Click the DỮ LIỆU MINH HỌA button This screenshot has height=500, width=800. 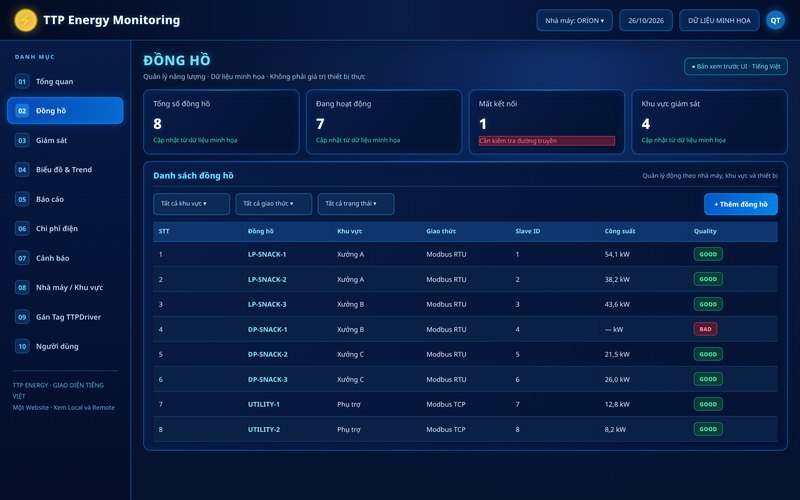tap(719, 20)
